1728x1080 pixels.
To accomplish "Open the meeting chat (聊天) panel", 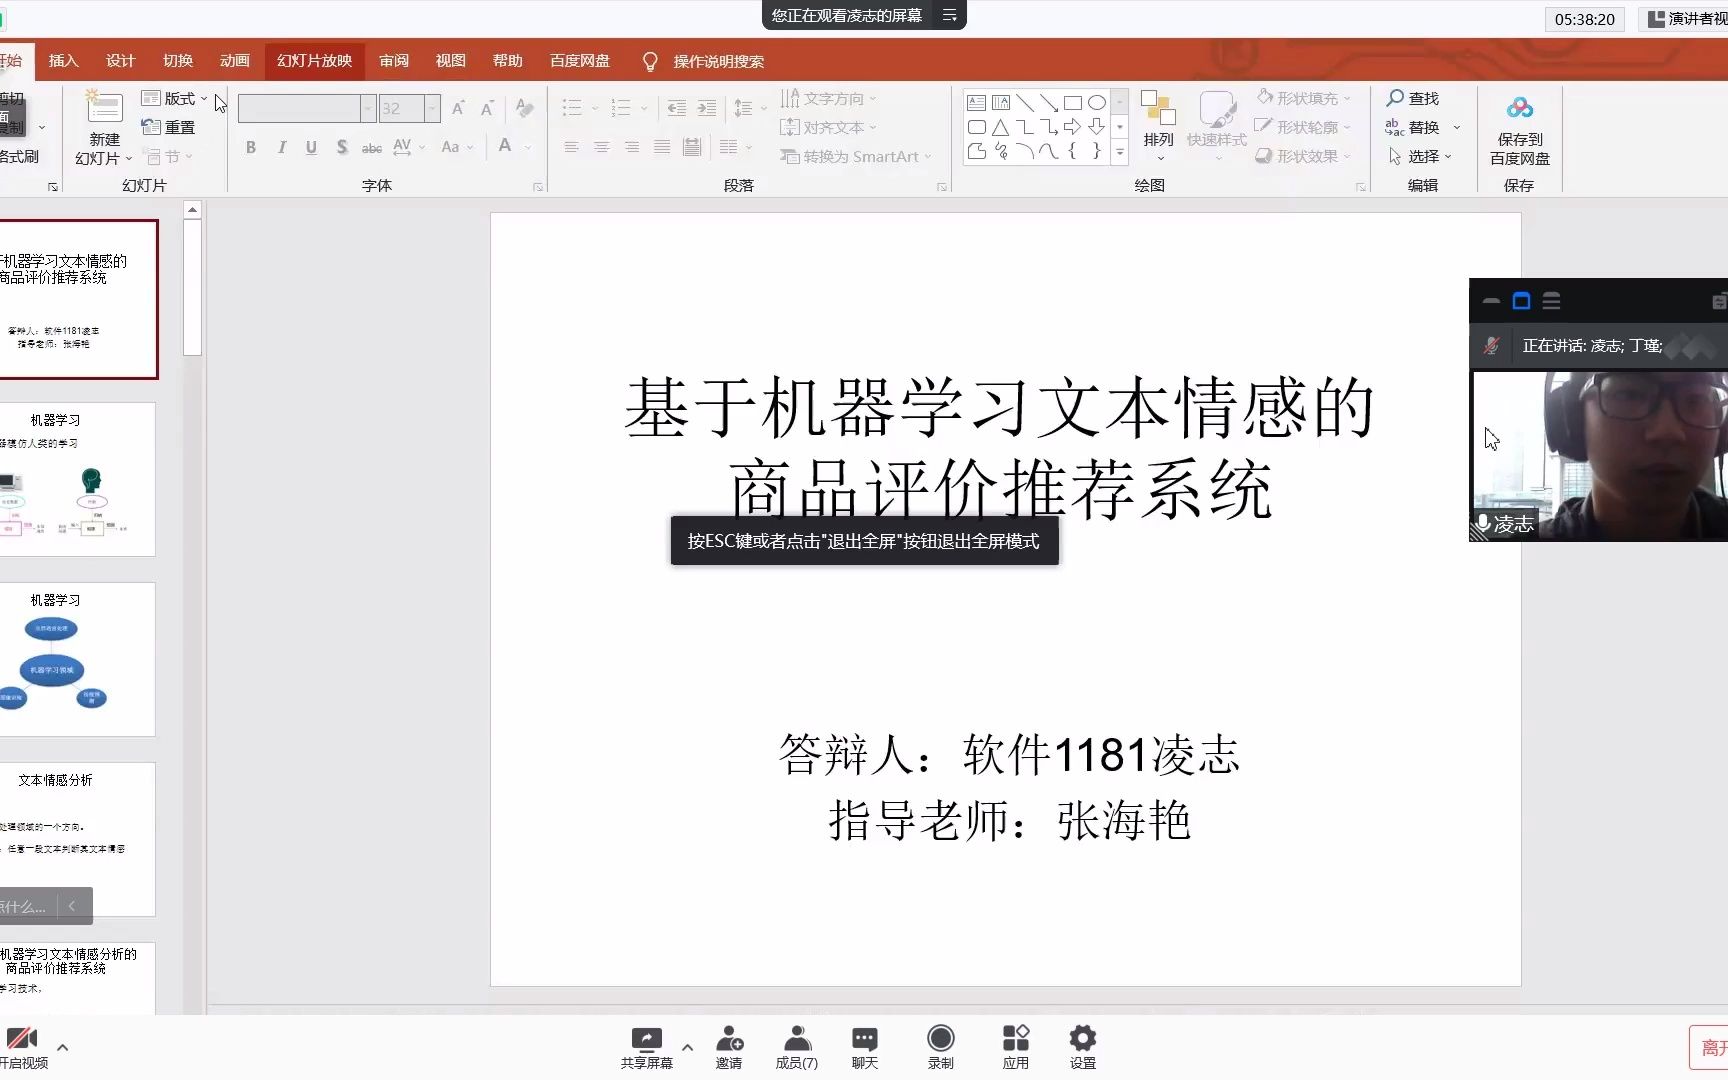I will [x=863, y=1042].
